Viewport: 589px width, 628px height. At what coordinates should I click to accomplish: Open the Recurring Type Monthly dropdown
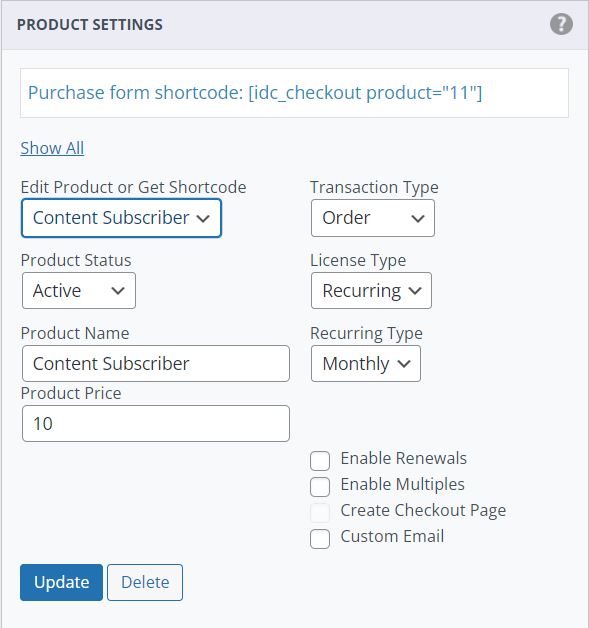pos(366,363)
